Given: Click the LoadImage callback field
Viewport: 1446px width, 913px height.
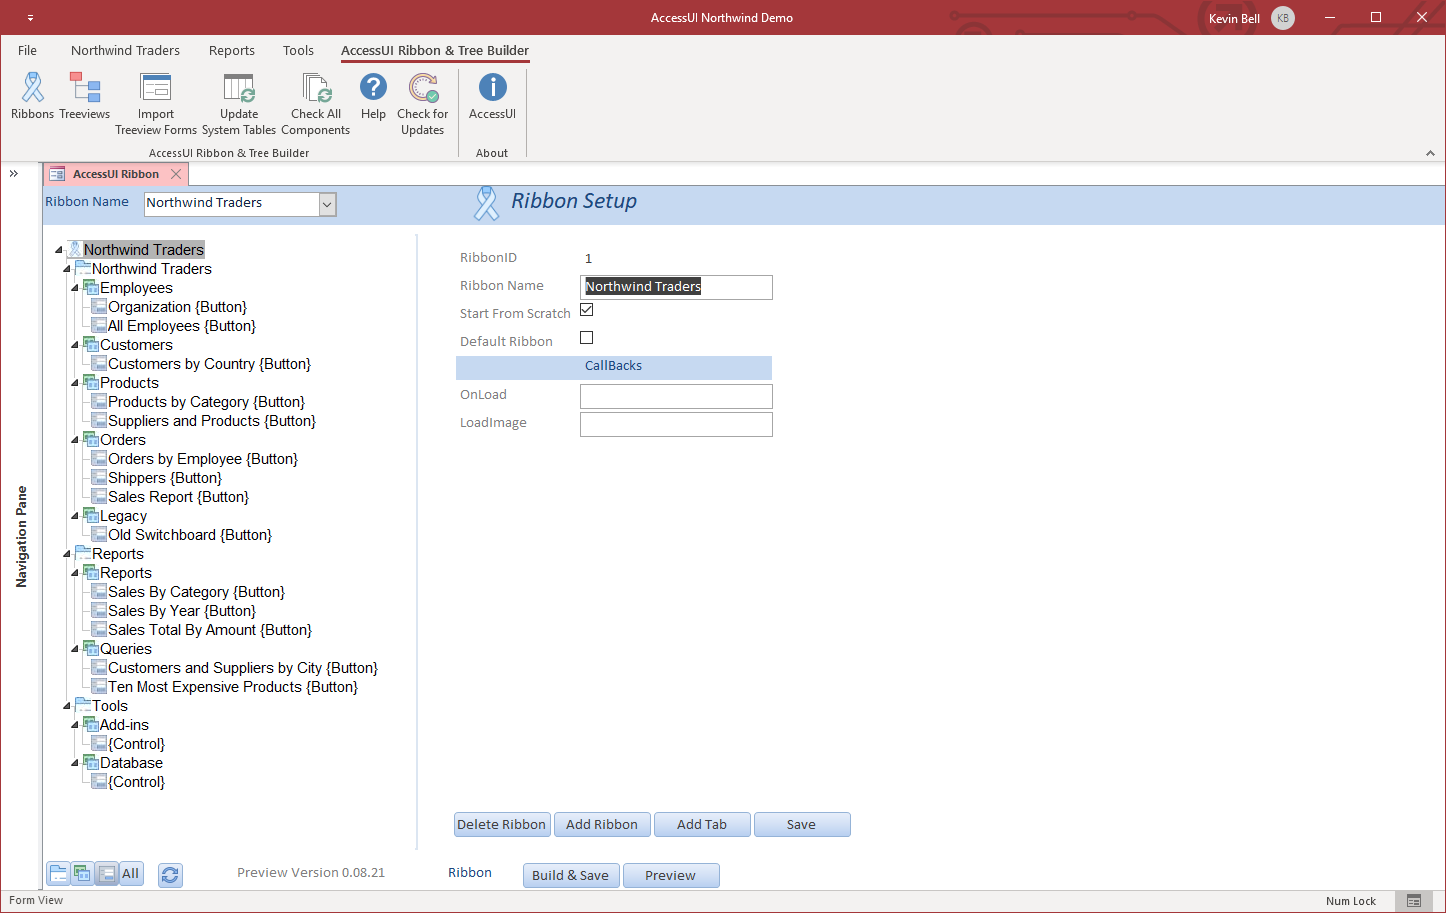Looking at the screenshot, I should click(x=676, y=424).
